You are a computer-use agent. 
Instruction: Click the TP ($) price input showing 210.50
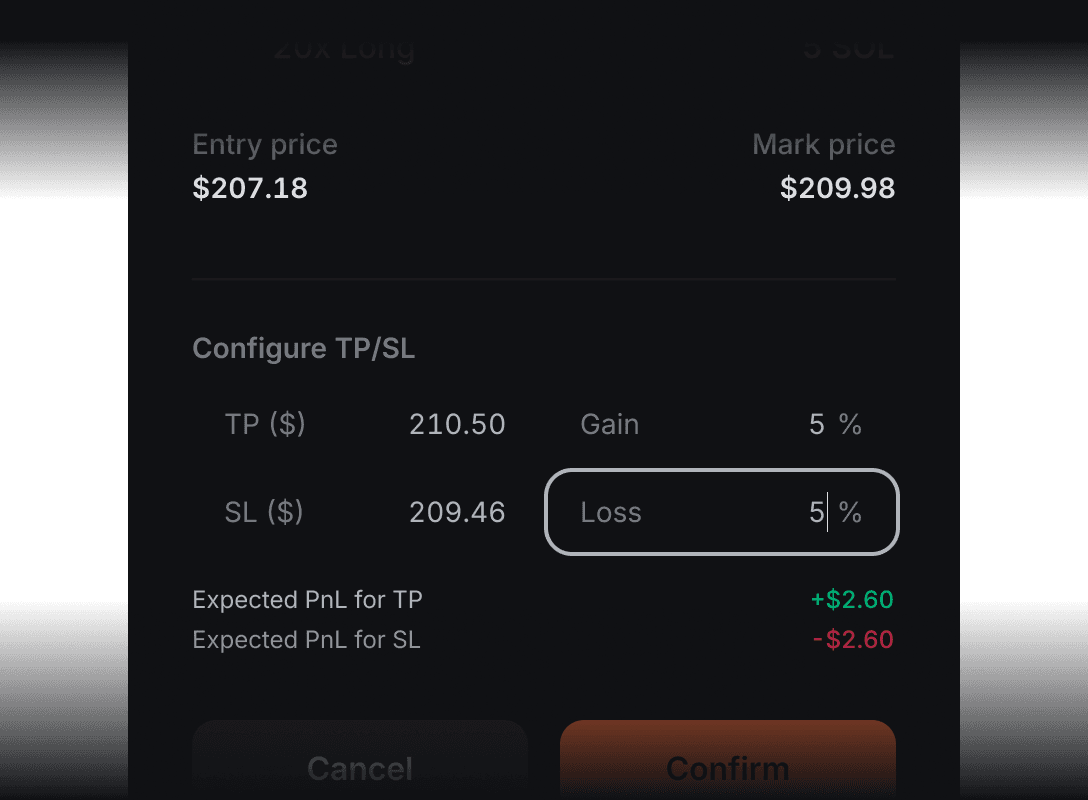[457, 425]
